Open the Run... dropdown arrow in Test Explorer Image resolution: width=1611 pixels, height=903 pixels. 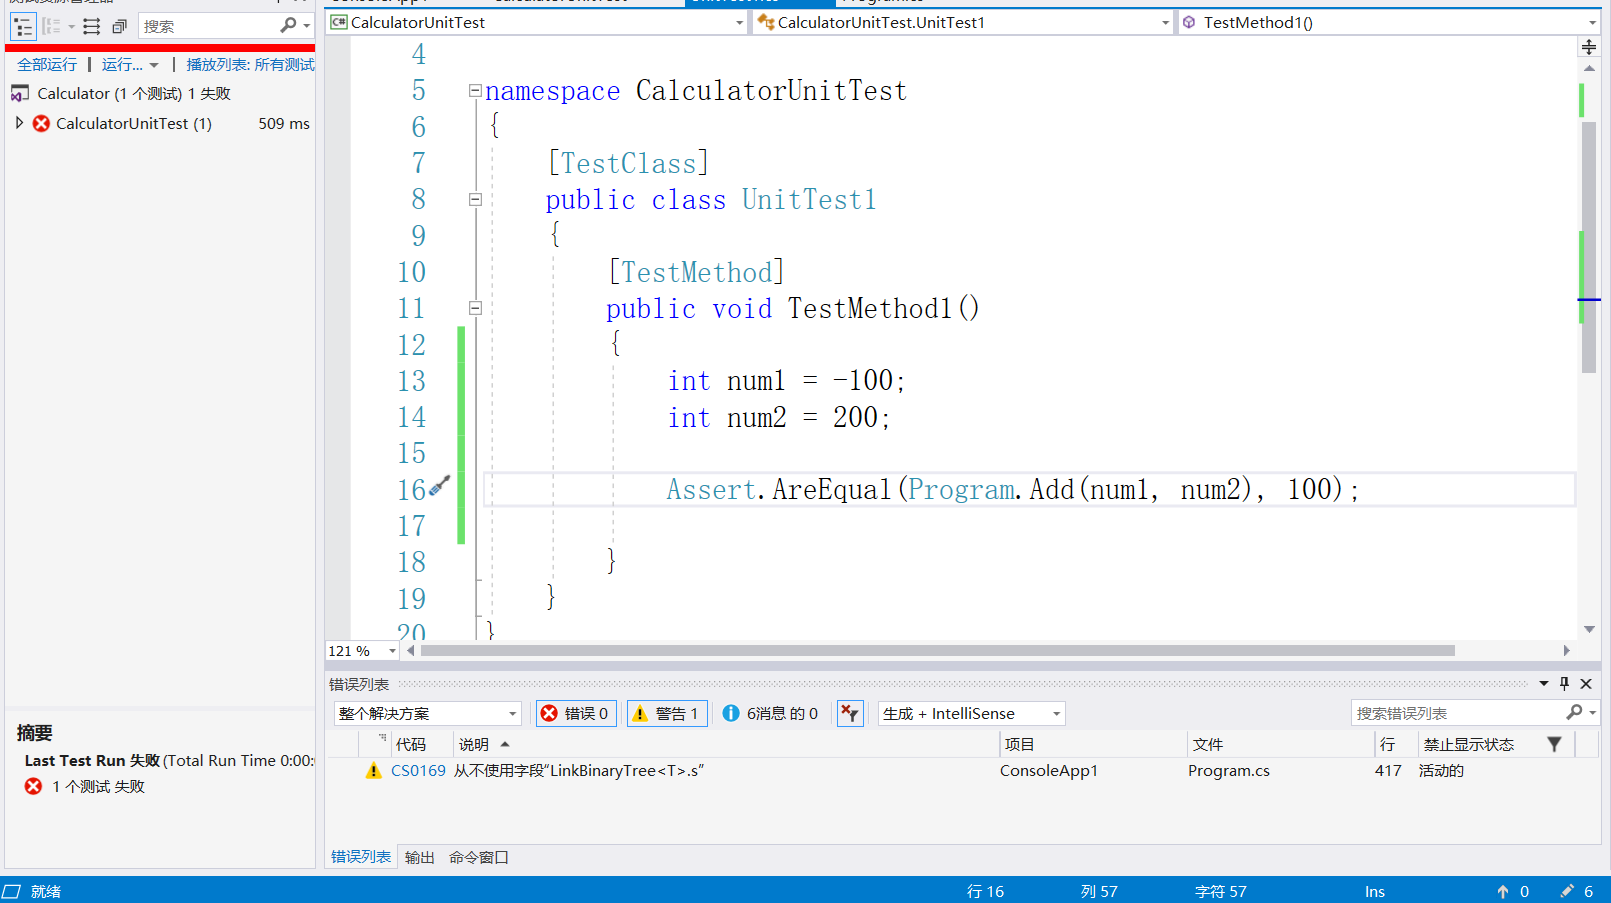[154, 65]
